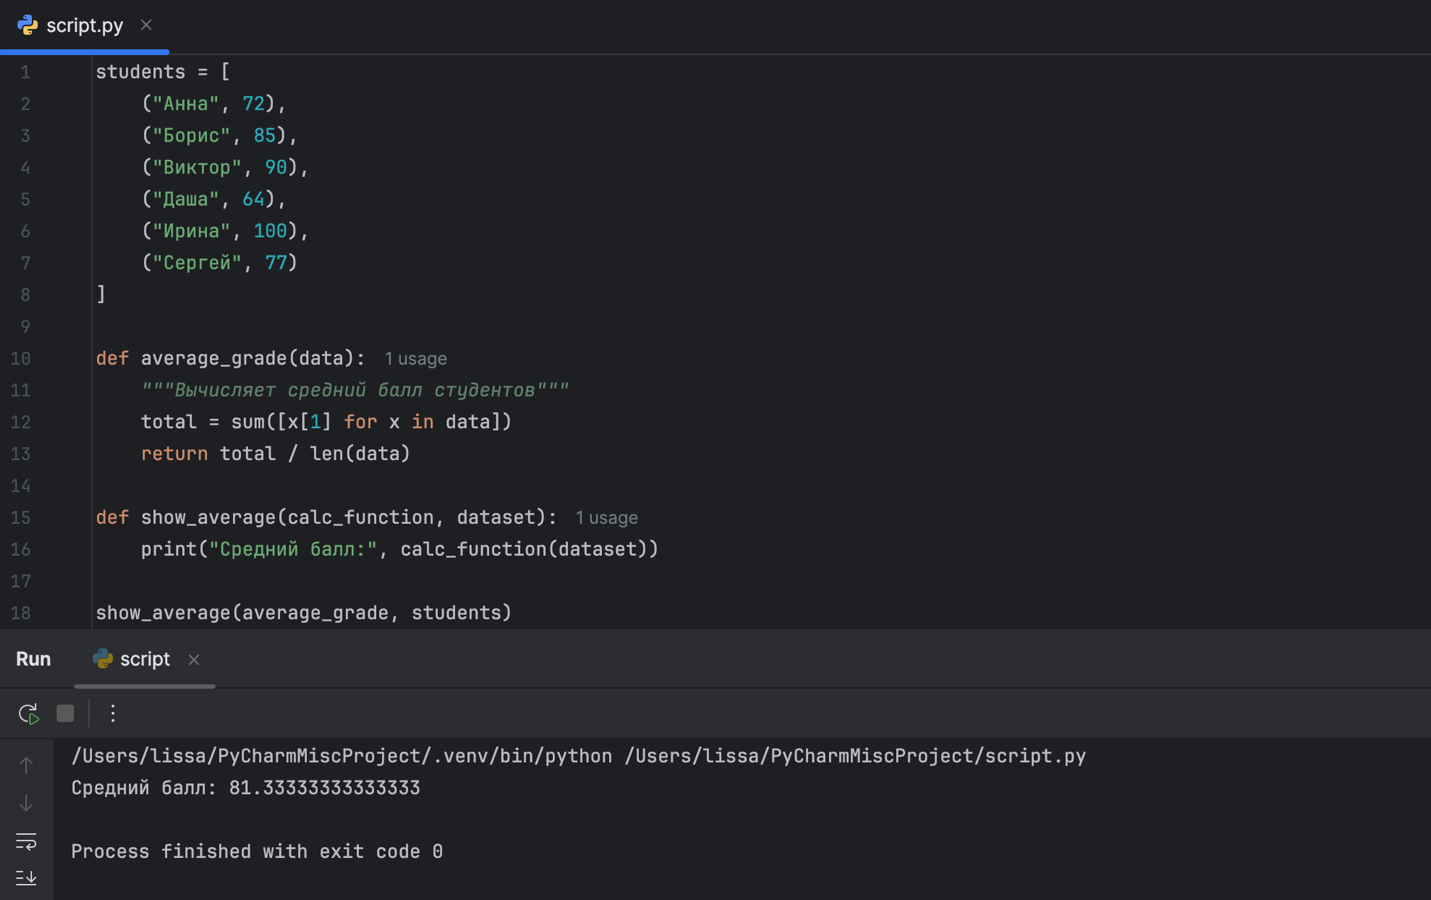The width and height of the screenshot is (1431, 900).
Task: Close the script.py editor tab
Action: 146,25
